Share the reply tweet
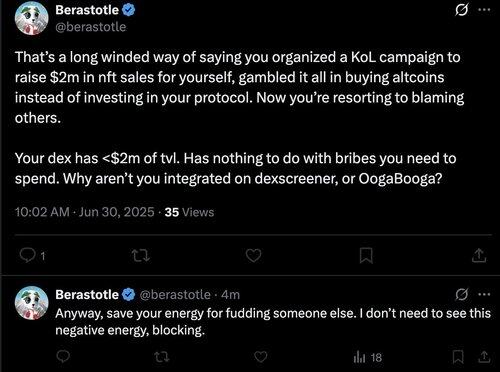The height and width of the screenshot is (372, 500). [484, 357]
